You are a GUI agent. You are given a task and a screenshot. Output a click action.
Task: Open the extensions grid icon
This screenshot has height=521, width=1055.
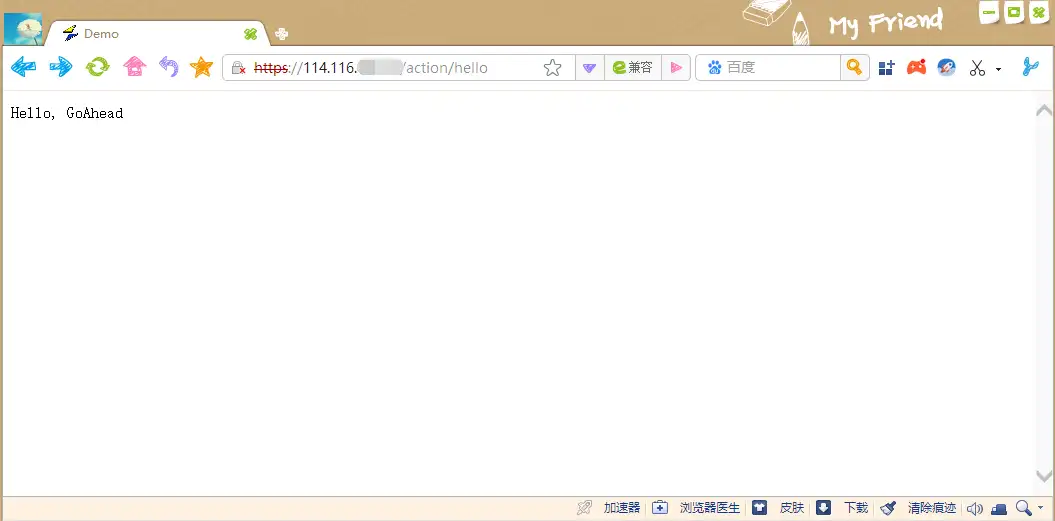click(x=886, y=68)
